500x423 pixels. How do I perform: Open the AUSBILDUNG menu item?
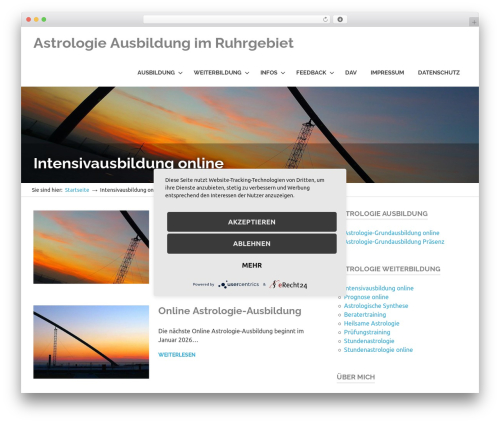pos(156,73)
